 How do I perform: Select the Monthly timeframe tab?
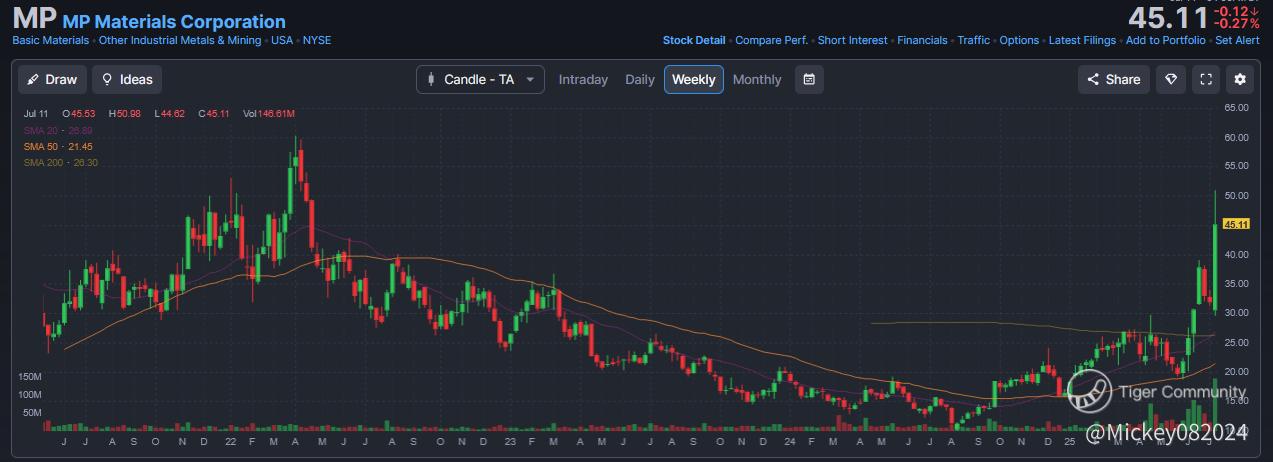[x=757, y=79]
